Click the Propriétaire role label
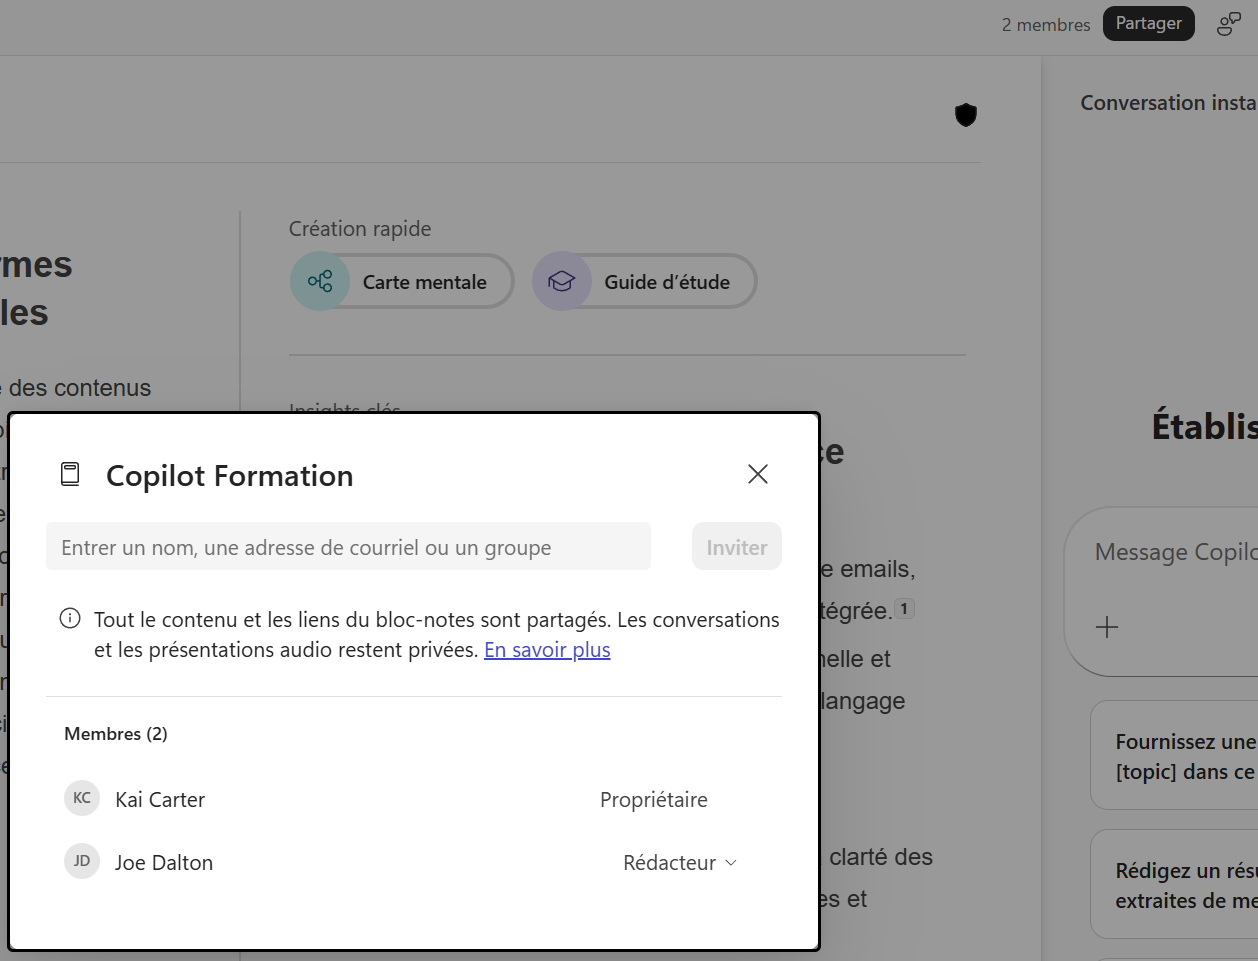The height and width of the screenshot is (961, 1258). pos(654,800)
